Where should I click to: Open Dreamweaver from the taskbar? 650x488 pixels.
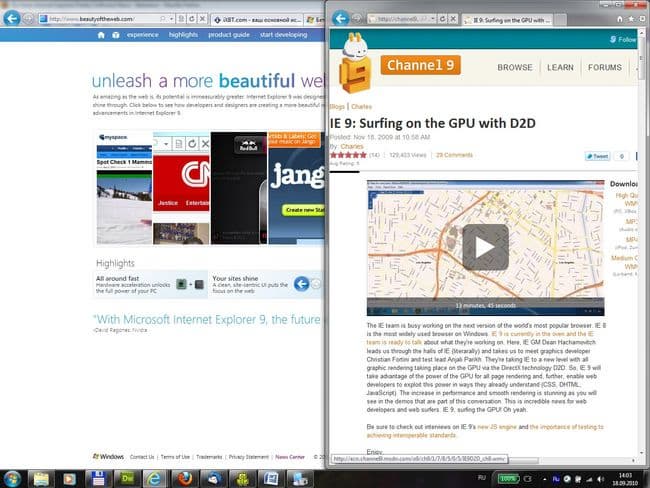point(127,479)
